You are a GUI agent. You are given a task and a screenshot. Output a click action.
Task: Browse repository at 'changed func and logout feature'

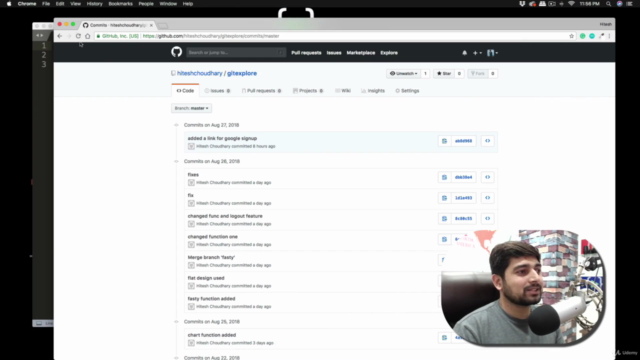click(487, 218)
